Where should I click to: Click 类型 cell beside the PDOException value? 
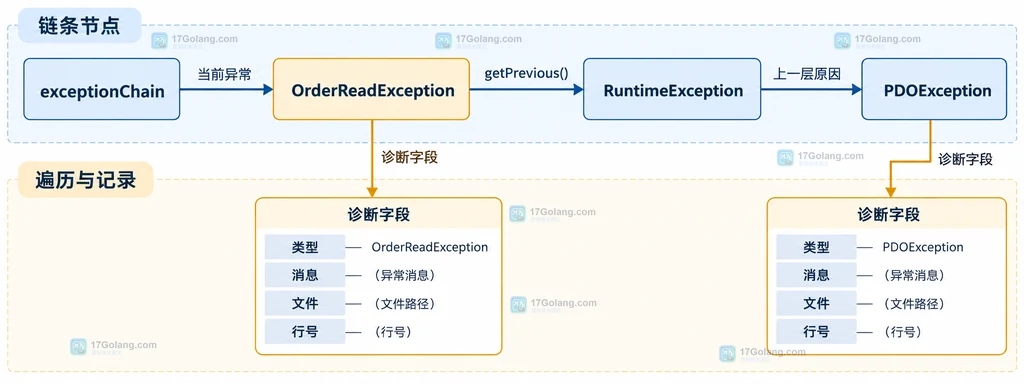[x=816, y=248]
